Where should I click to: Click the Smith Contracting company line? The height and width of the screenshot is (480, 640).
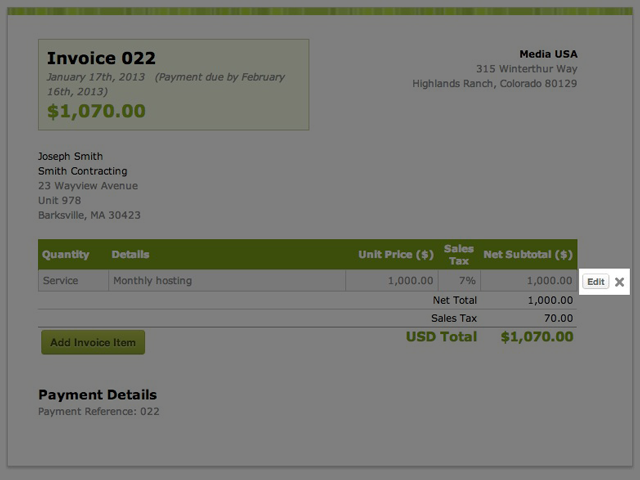[83, 171]
